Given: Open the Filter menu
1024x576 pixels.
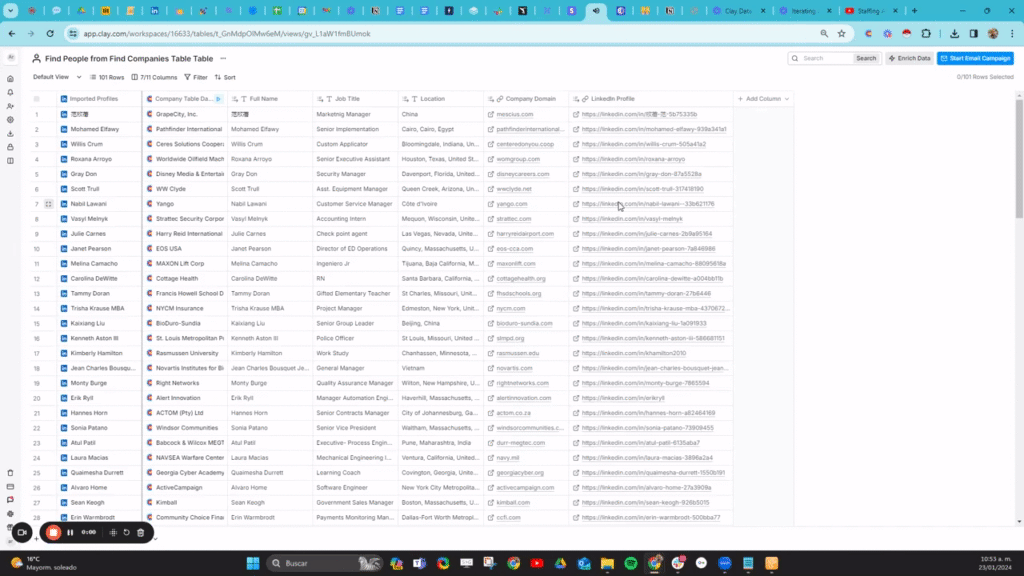Looking at the screenshot, I should point(196,77).
